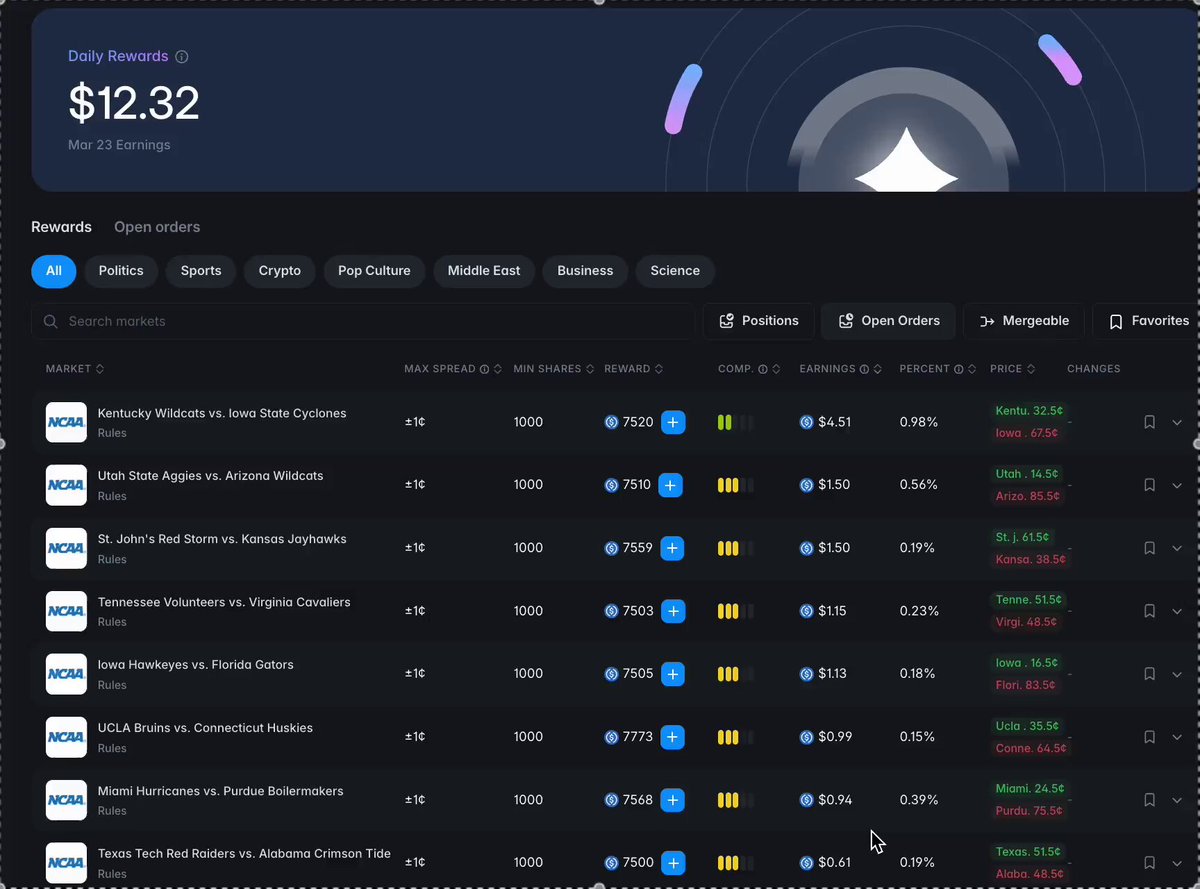Click plus button beside reward 7510

tap(671, 485)
